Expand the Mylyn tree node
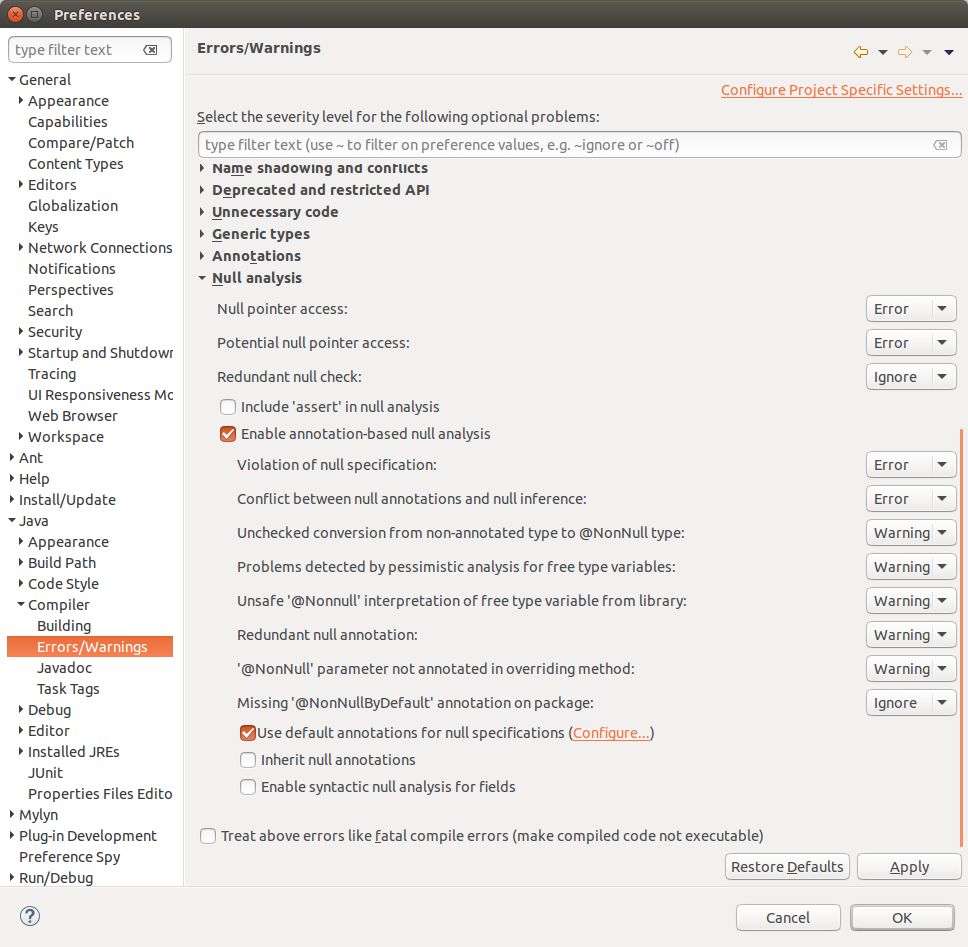The image size is (968, 947). click(x=12, y=814)
